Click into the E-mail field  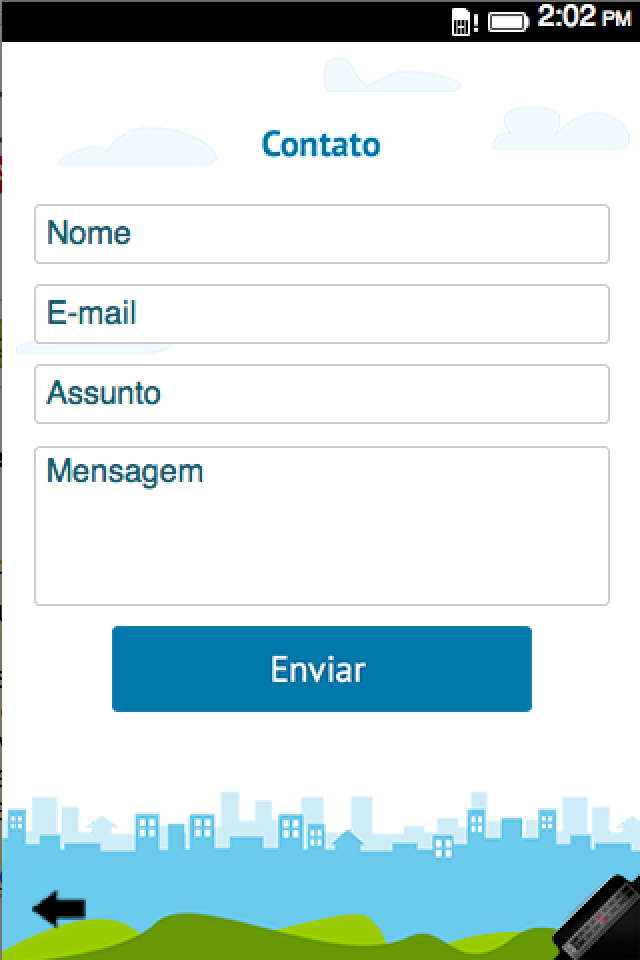pyautogui.click(x=322, y=314)
